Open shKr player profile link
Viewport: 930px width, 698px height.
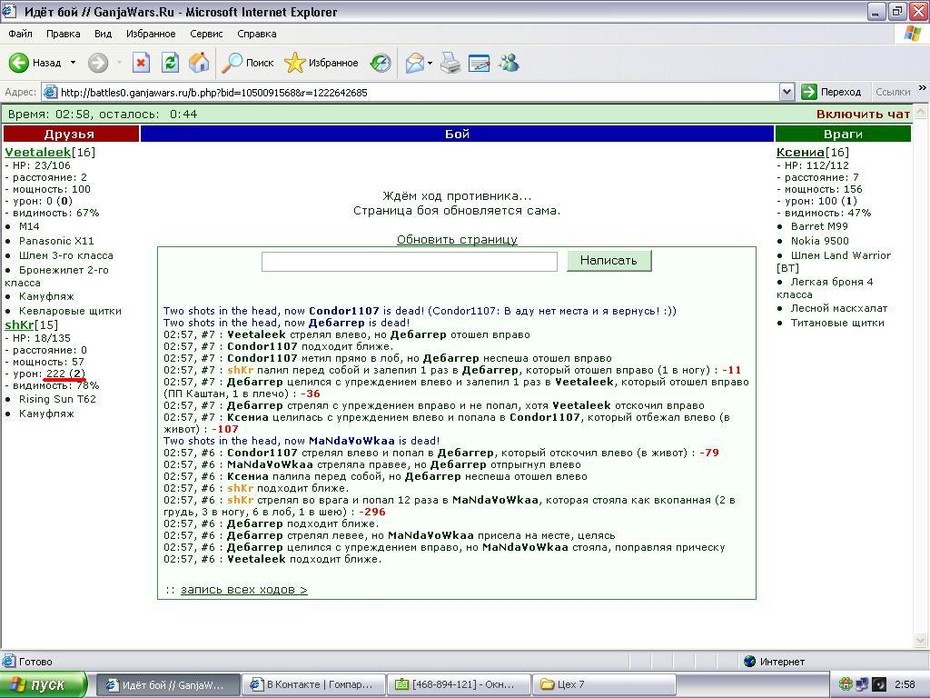tap(20, 325)
